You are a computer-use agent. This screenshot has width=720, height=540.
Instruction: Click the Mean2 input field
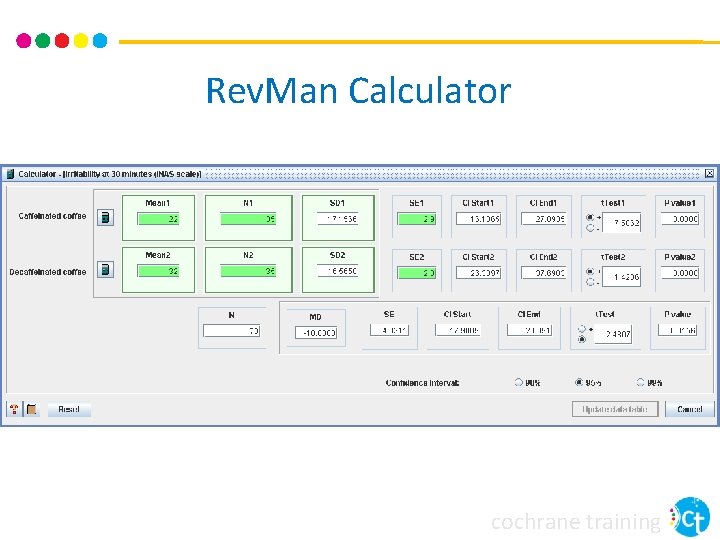pyautogui.click(x=158, y=271)
